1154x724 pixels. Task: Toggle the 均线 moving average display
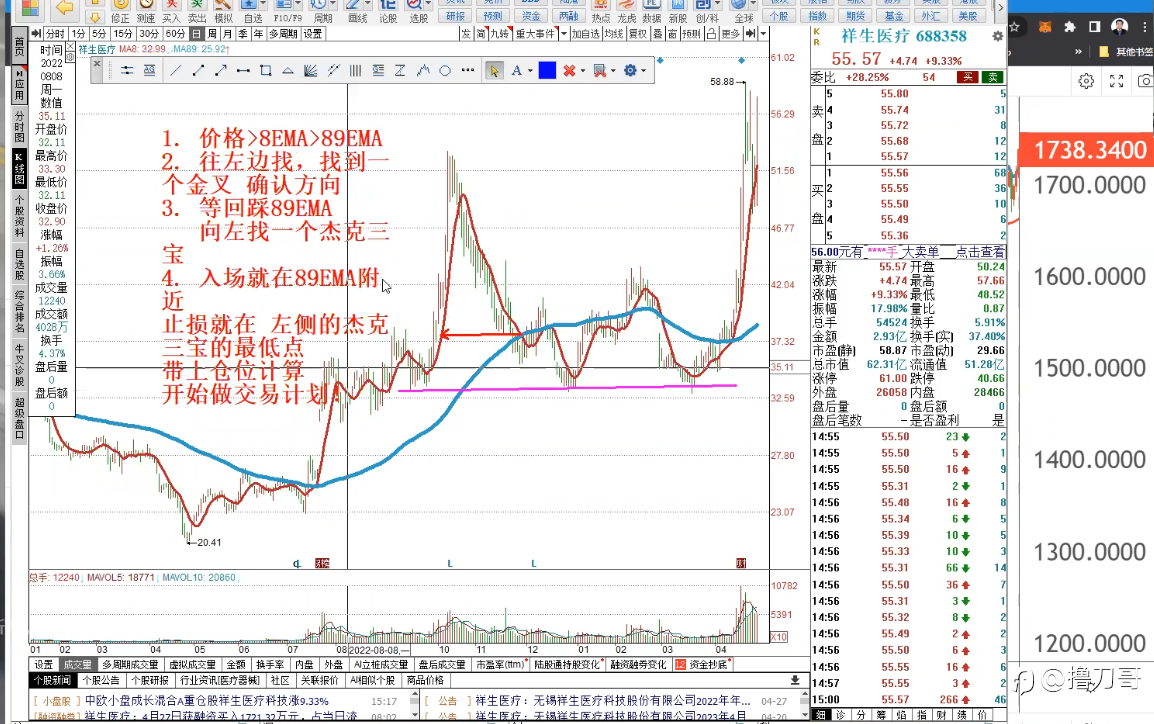coord(614,34)
